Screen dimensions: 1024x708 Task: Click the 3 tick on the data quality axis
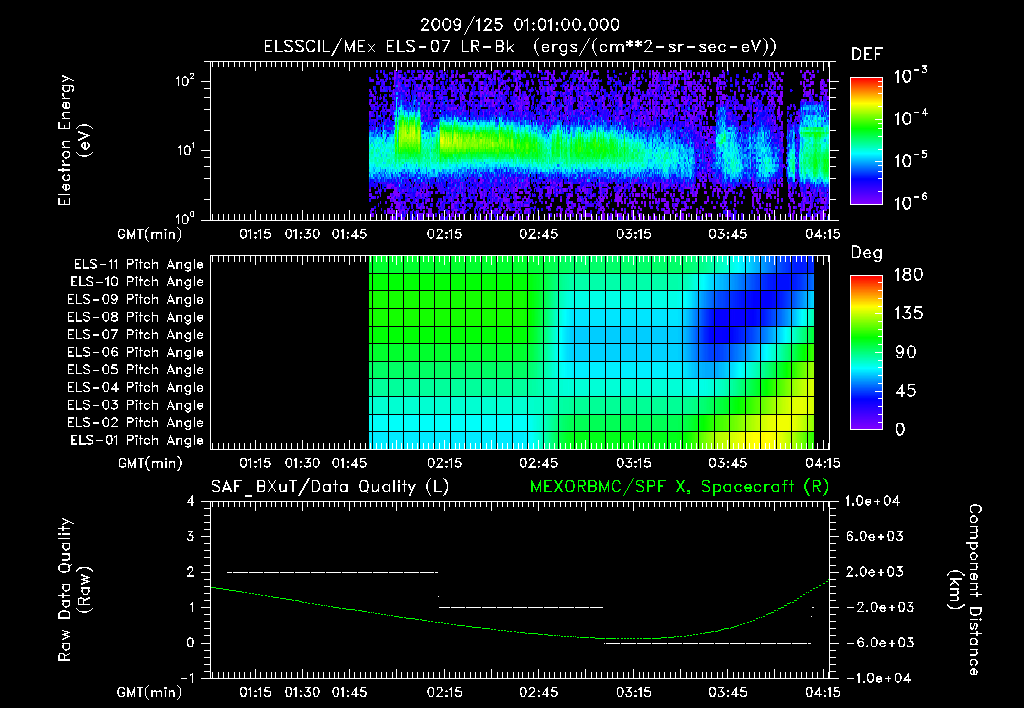coord(191,536)
